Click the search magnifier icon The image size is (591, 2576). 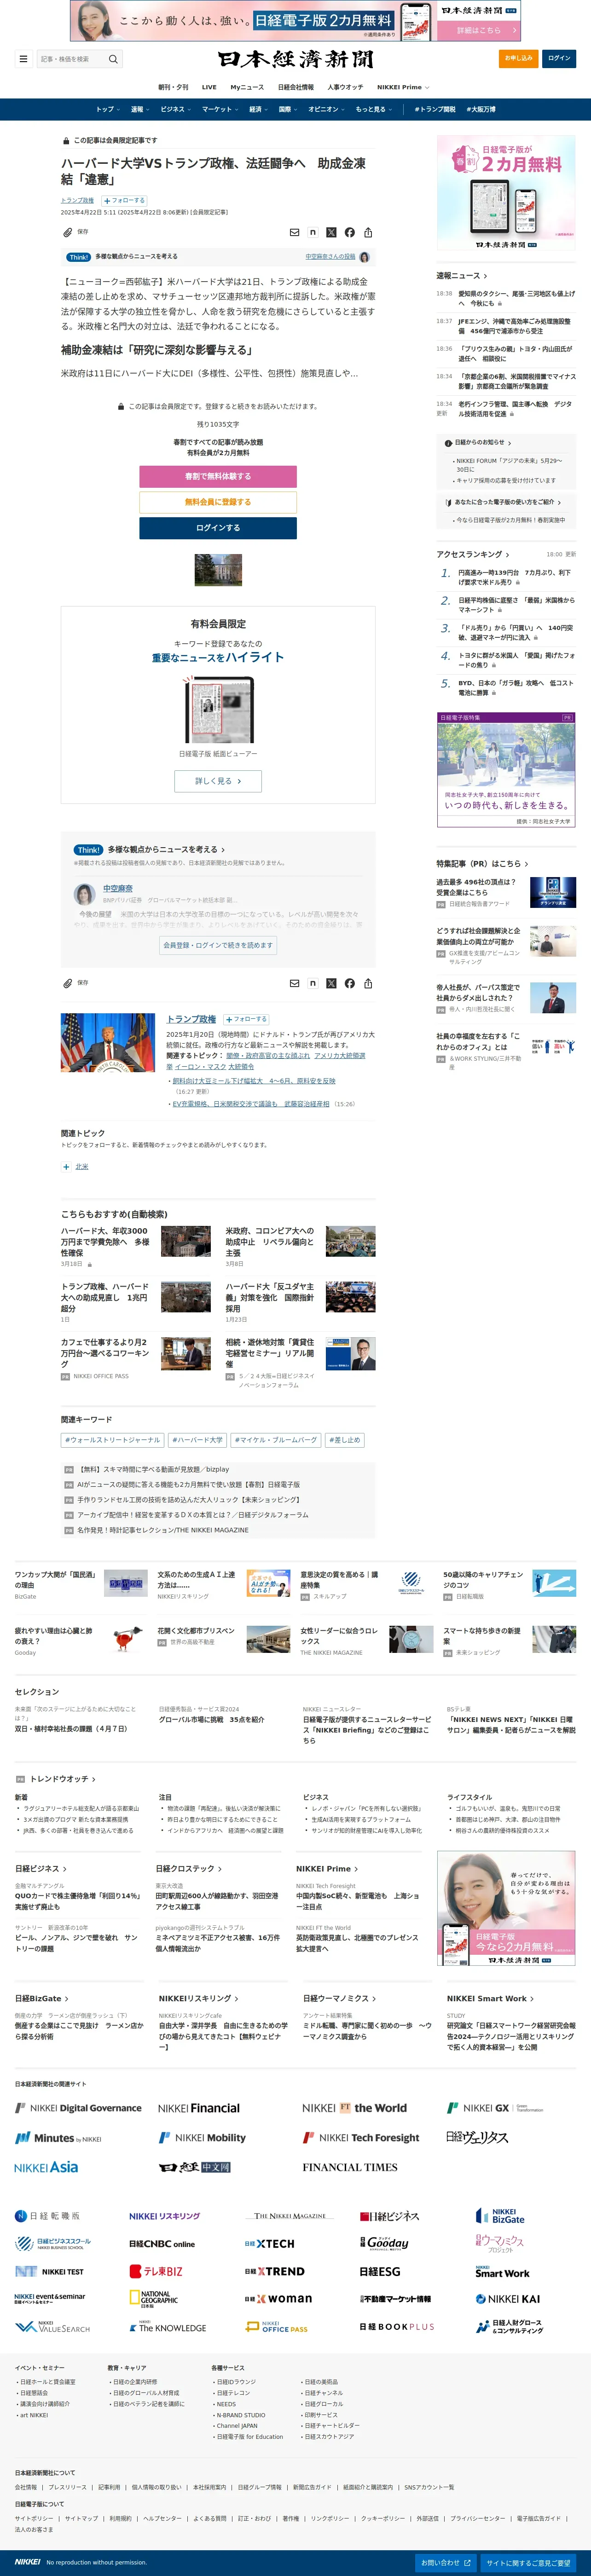click(x=113, y=59)
